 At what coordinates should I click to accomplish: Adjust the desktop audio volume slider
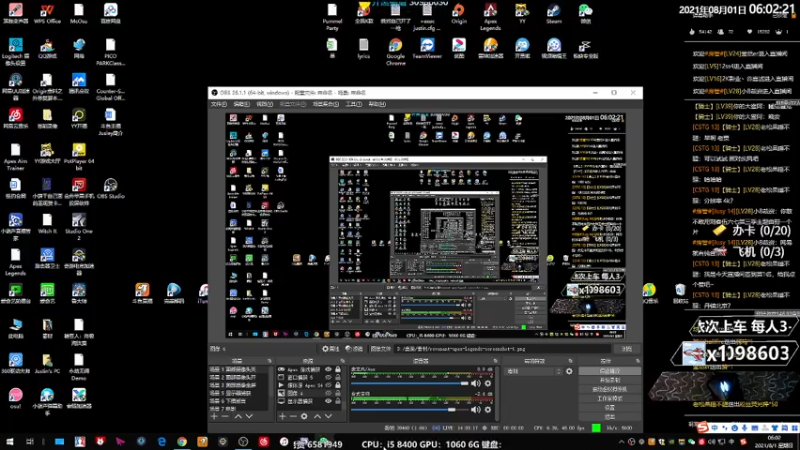(462, 383)
